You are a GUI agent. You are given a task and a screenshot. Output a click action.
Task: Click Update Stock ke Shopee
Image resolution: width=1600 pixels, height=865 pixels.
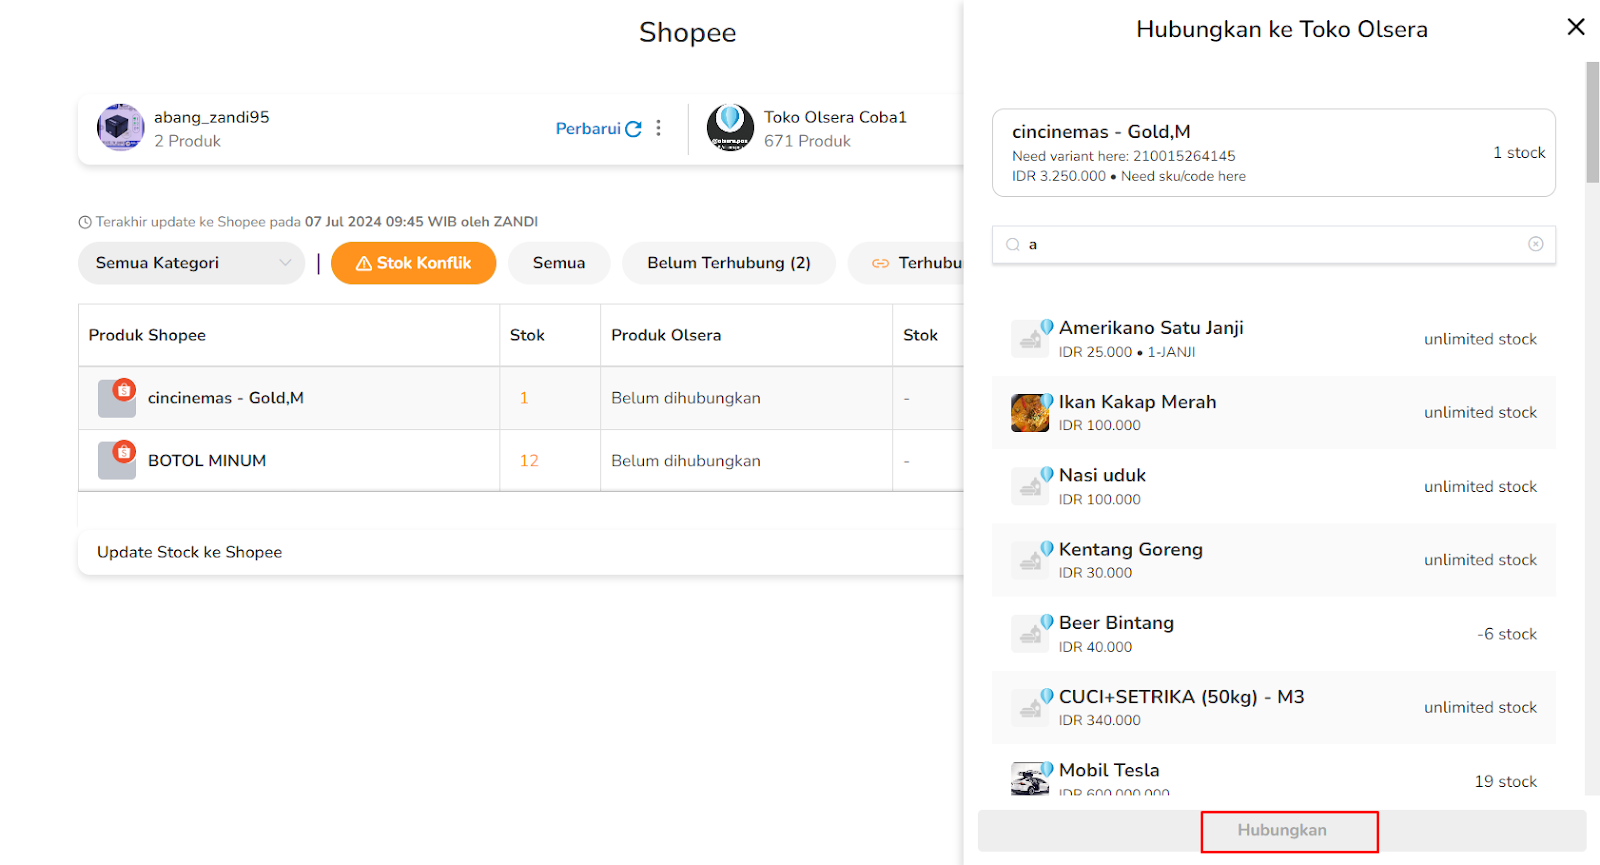coord(189,552)
